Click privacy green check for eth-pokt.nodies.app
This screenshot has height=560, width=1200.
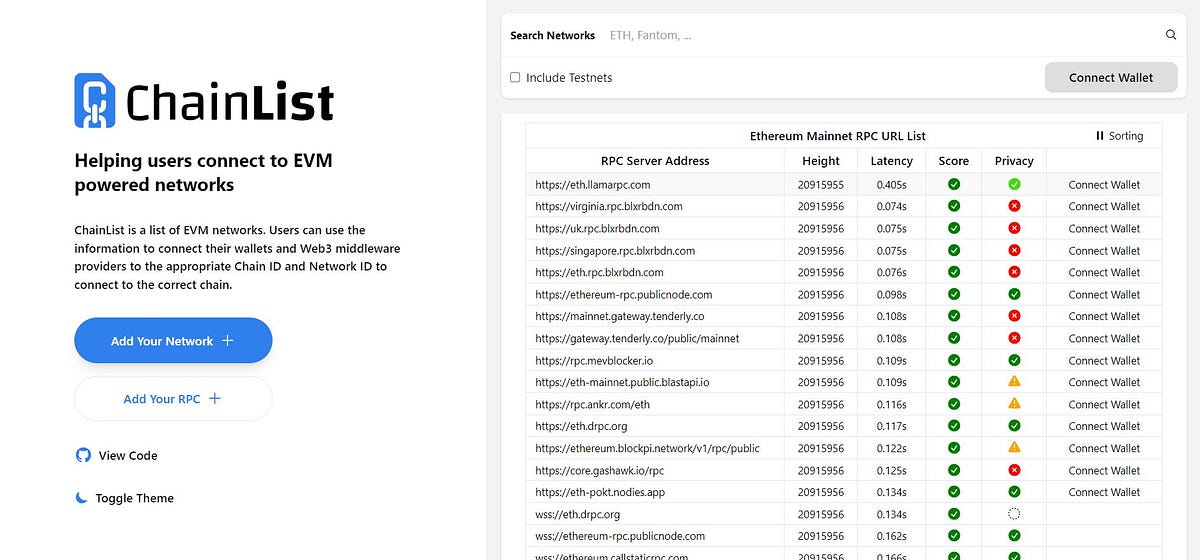coord(1014,492)
